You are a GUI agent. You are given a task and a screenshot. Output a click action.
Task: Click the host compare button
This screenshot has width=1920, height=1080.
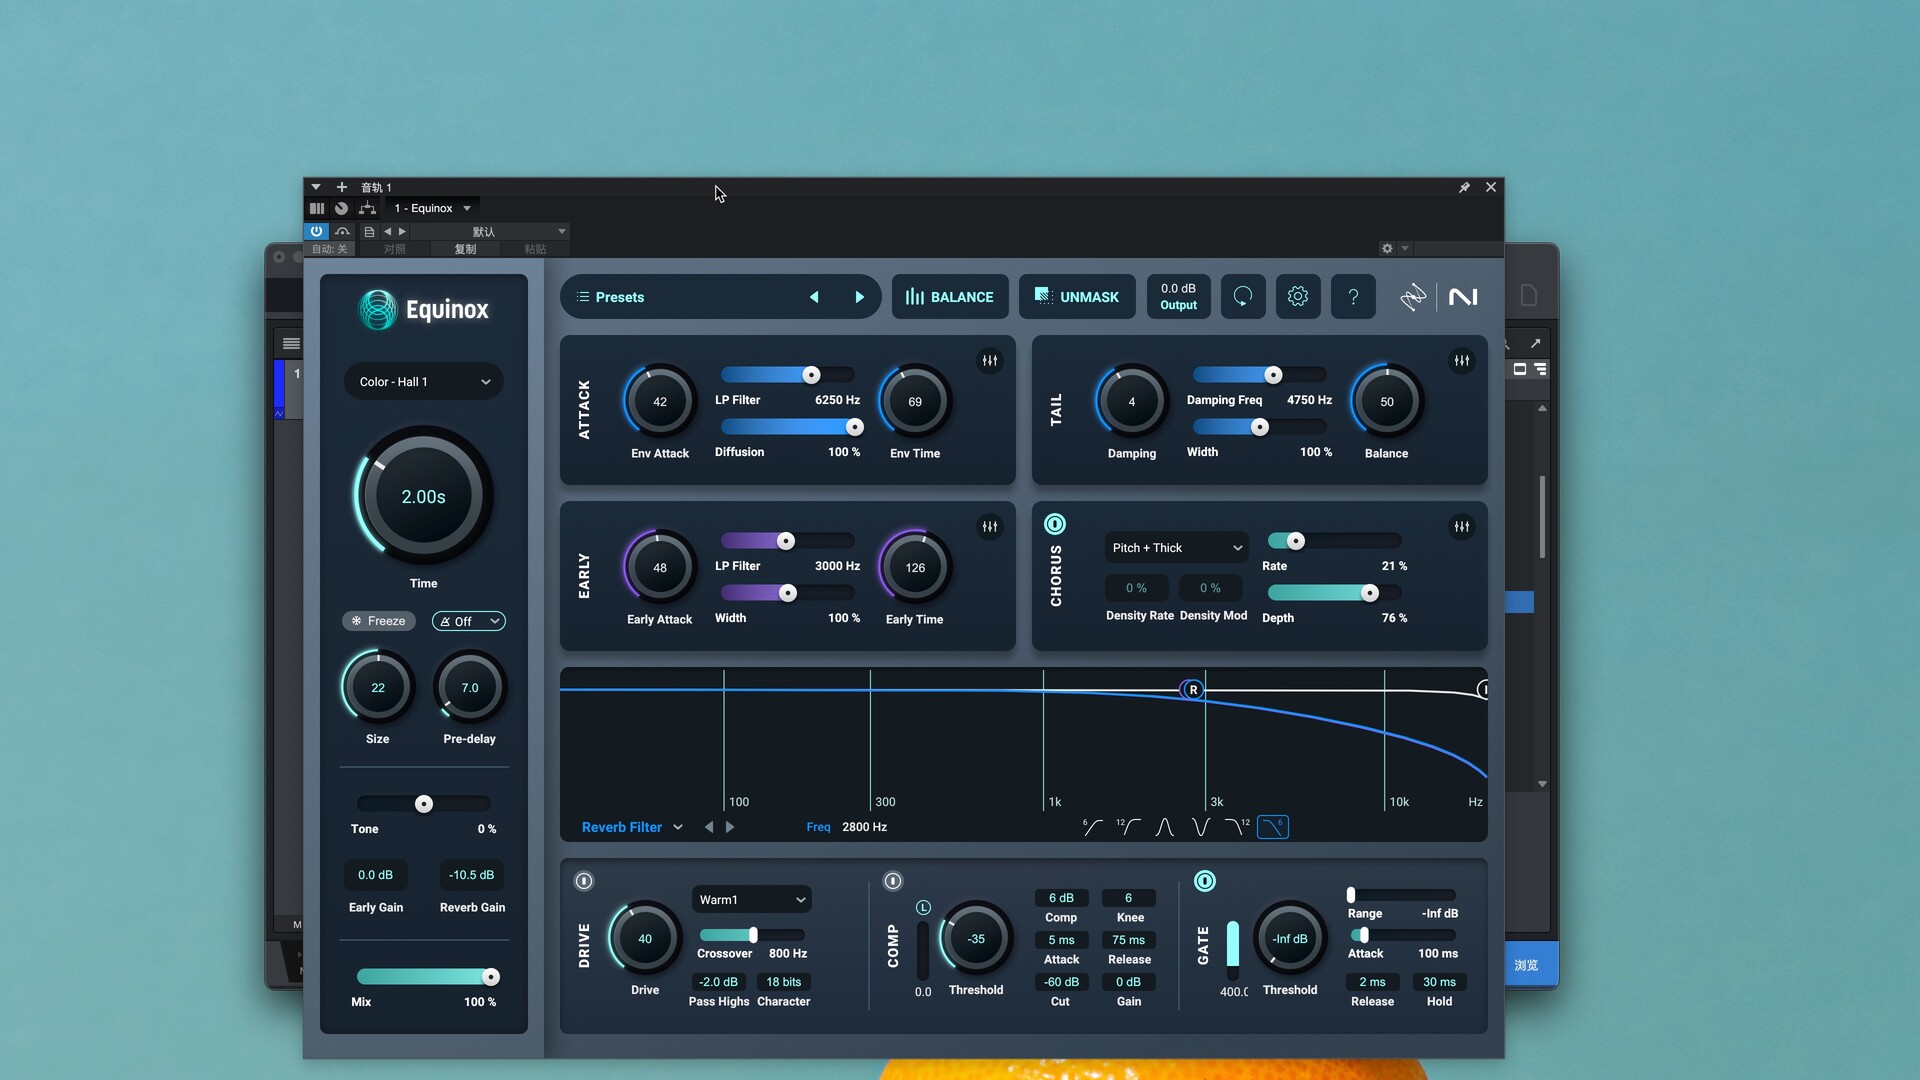point(395,250)
